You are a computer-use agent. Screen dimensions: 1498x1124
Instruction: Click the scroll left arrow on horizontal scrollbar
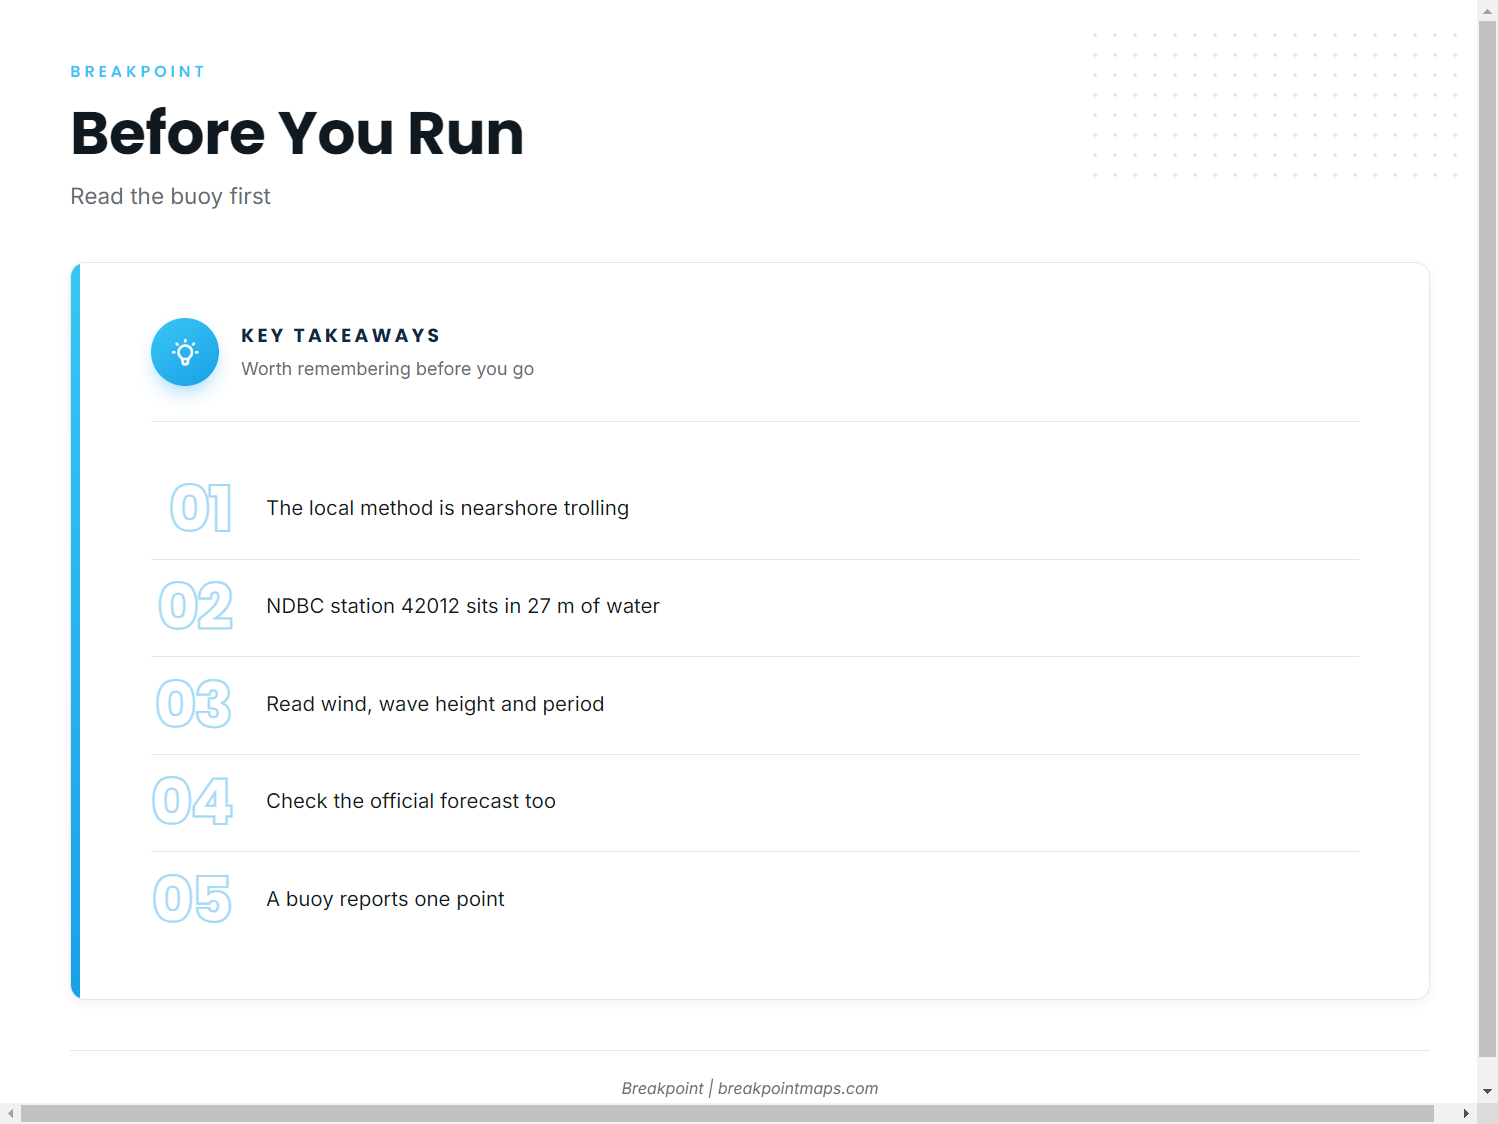tap(10, 1114)
